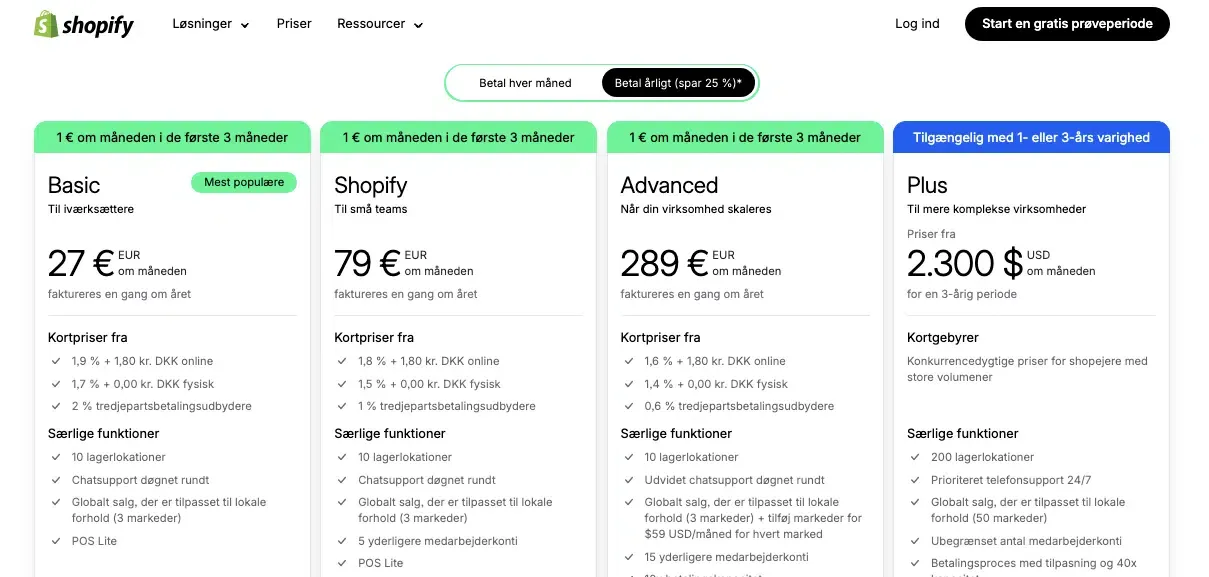Open the Priser page
The image size is (1209, 577).
(x=294, y=24)
